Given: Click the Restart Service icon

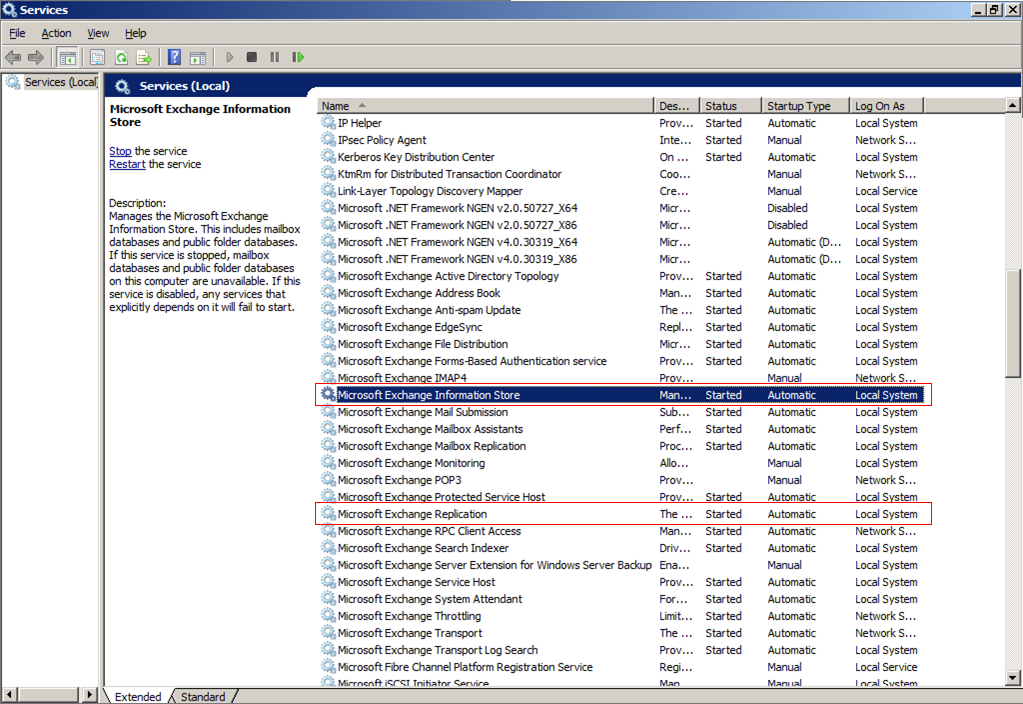Looking at the screenshot, I should (298, 57).
